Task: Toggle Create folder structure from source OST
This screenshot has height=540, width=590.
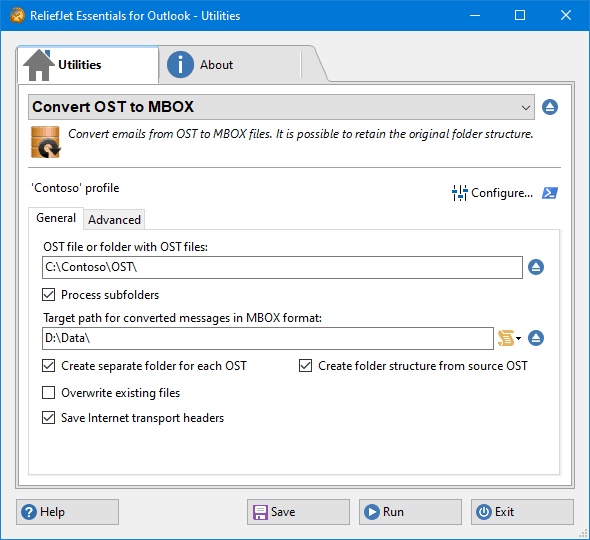Action: click(306, 365)
